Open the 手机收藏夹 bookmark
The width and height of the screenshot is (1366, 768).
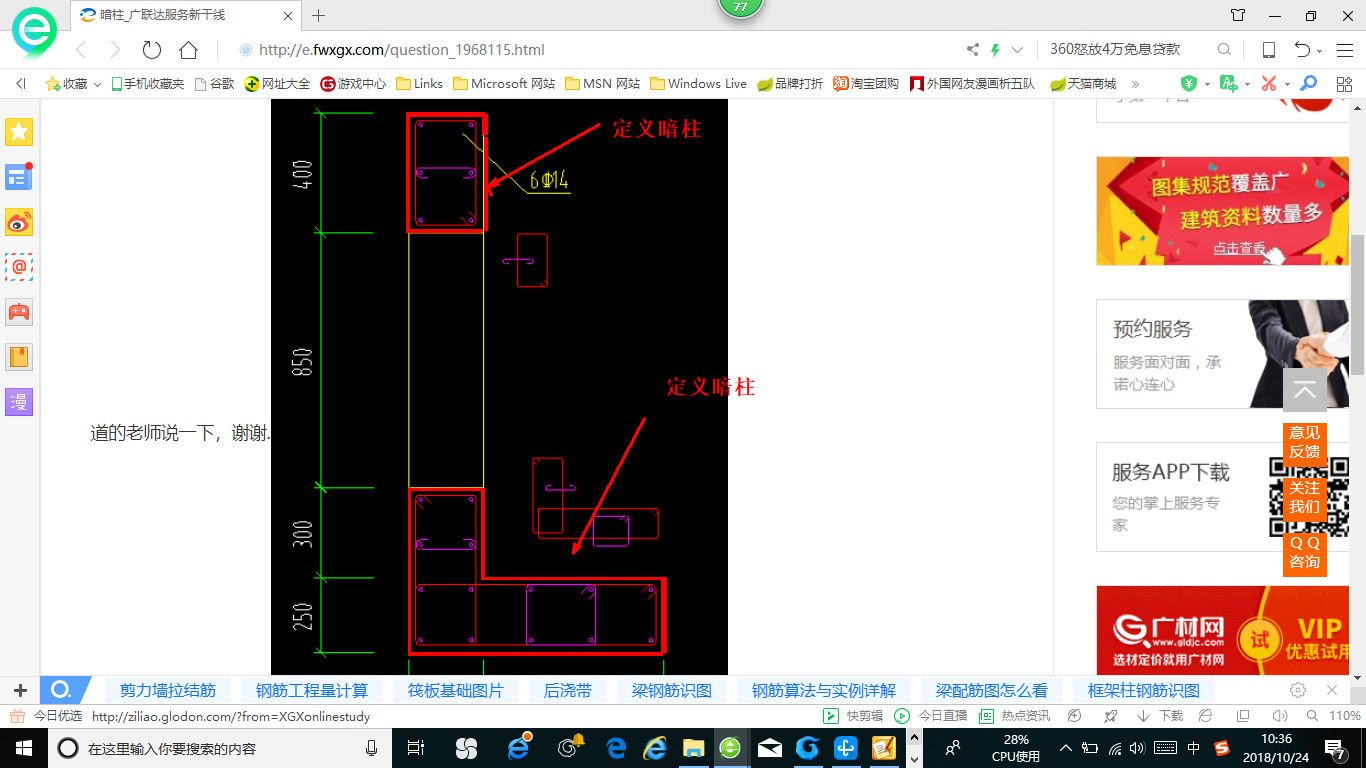[x=147, y=84]
